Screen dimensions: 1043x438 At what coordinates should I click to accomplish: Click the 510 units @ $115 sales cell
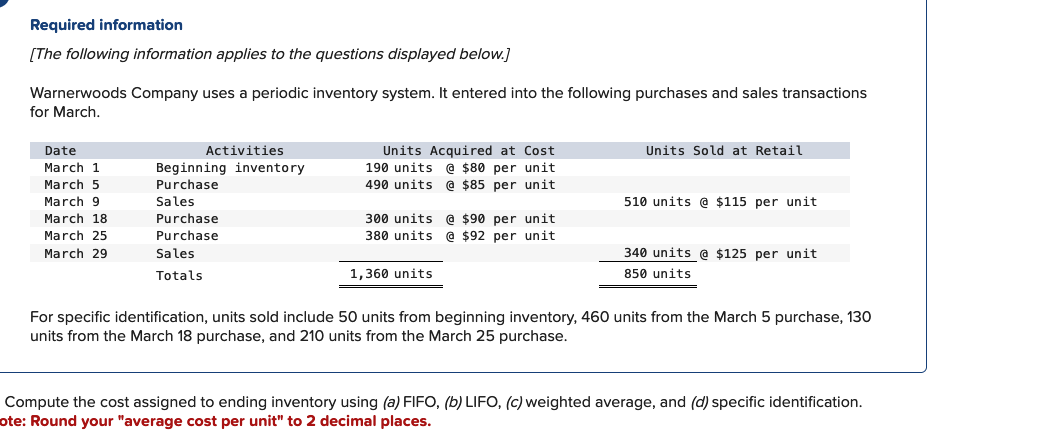click(x=720, y=202)
